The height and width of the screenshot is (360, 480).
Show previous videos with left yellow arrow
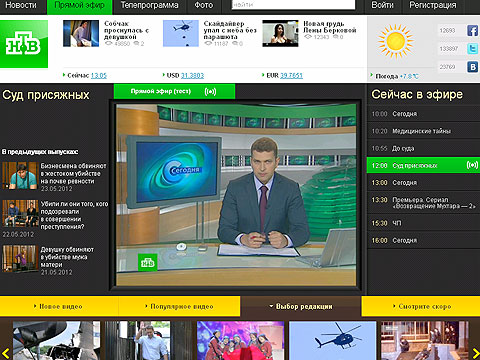[x=5, y=353]
